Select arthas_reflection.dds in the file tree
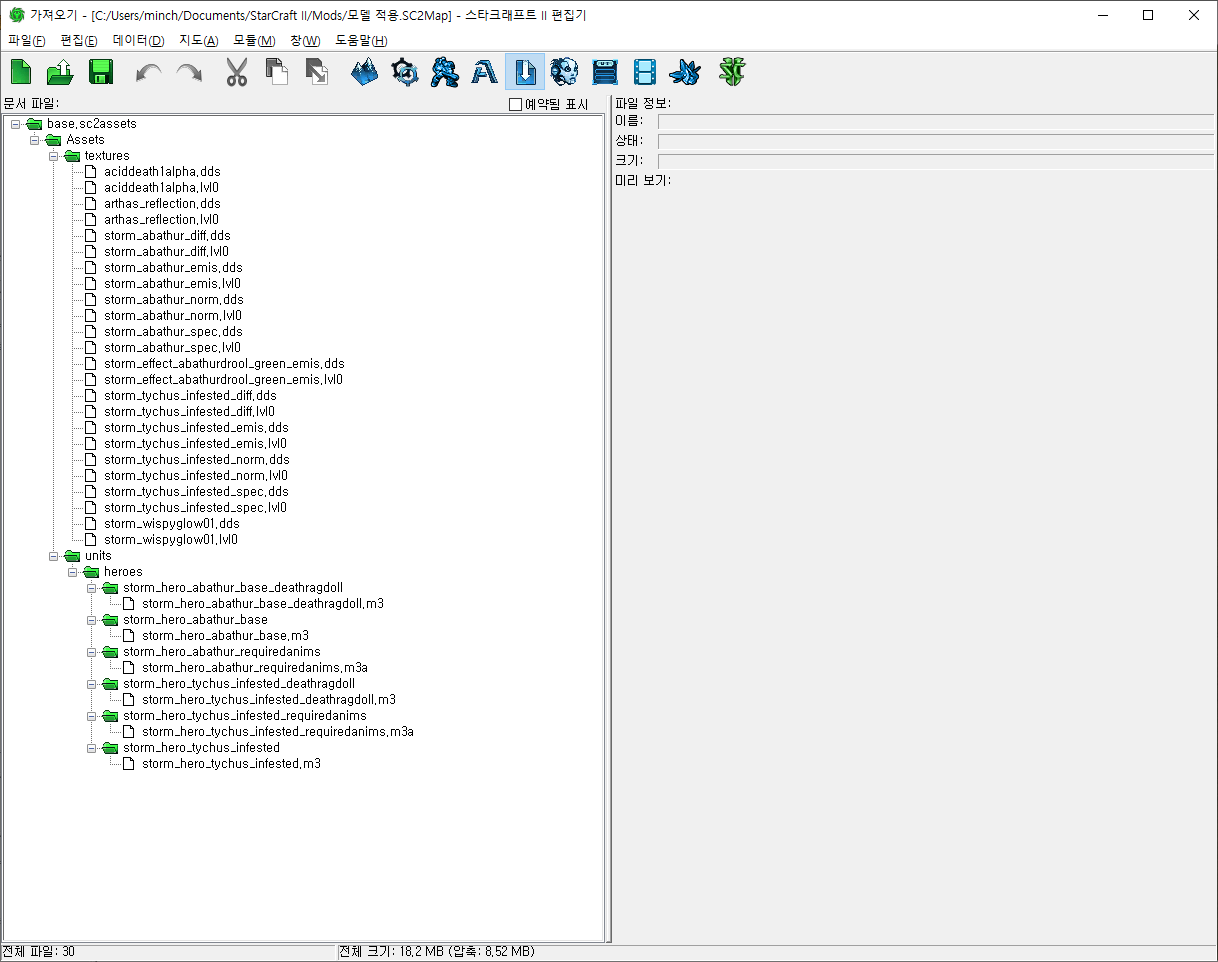The height and width of the screenshot is (962, 1218). pos(162,204)
